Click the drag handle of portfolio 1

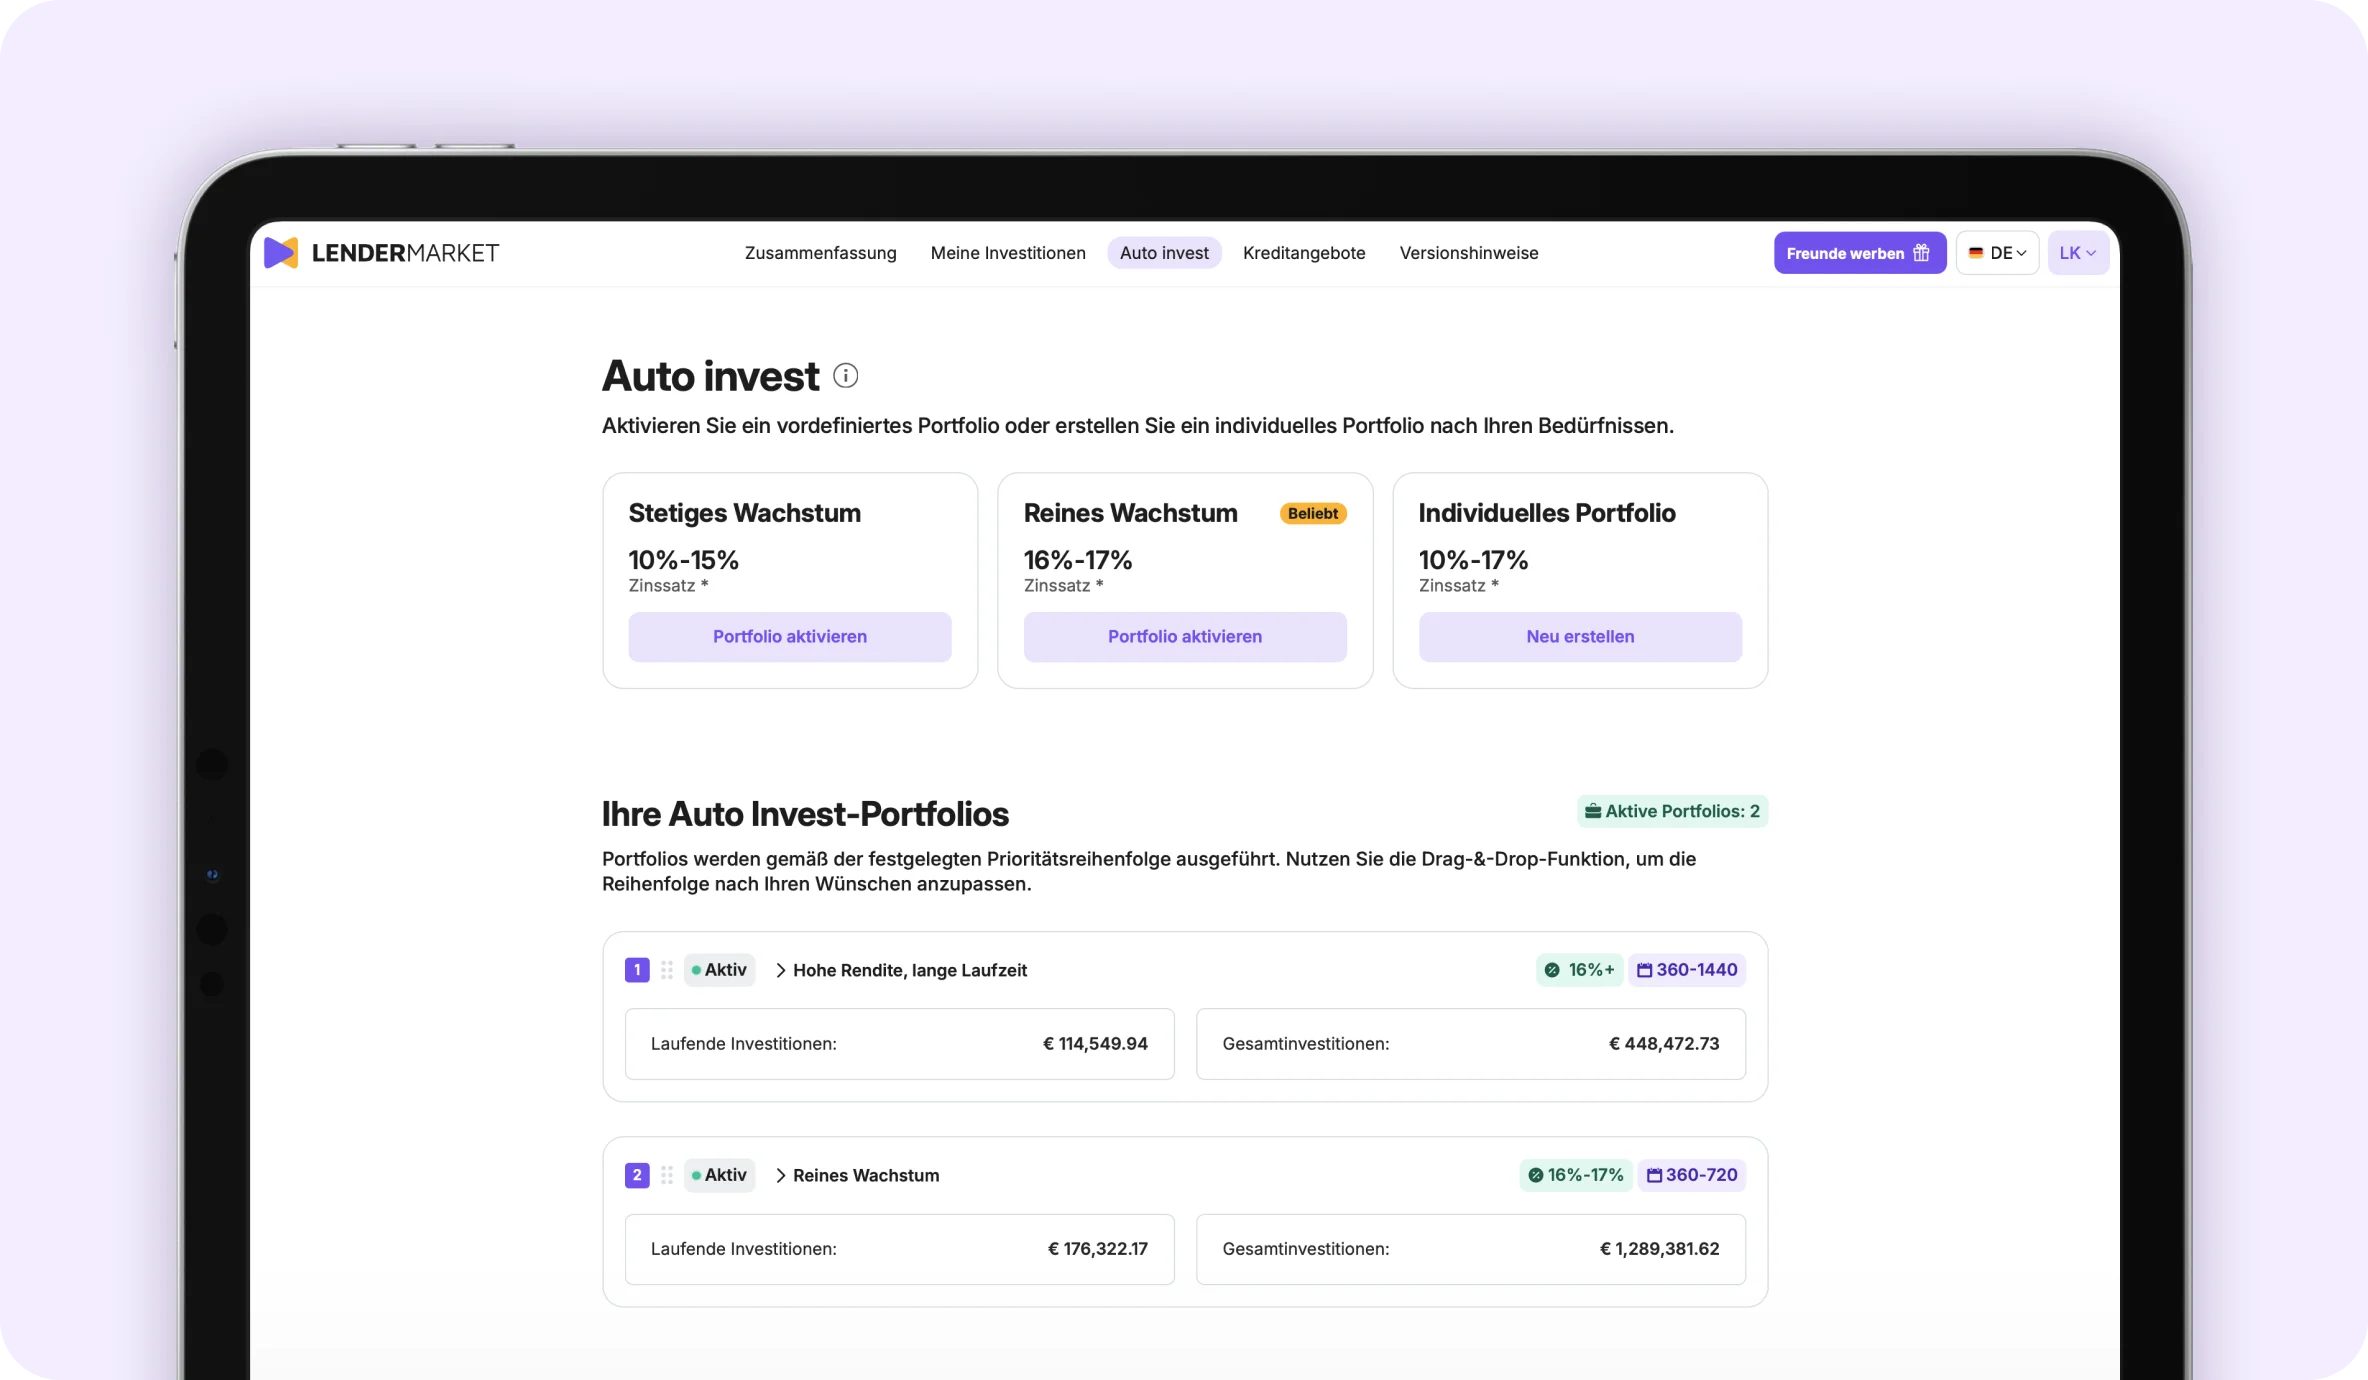click(667, 970)
